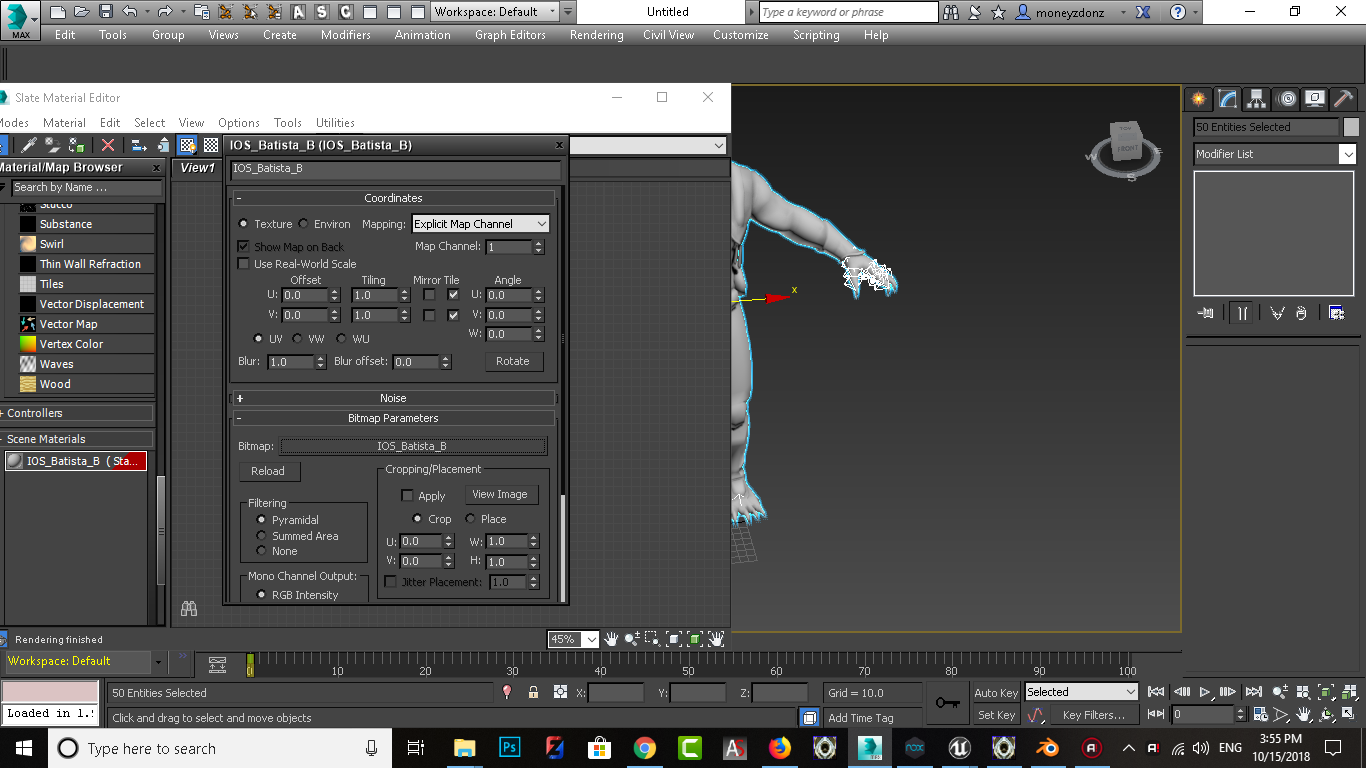Select the Environ radio button
The height and width of the screenshot is (768, 1366).
[303, 224]
